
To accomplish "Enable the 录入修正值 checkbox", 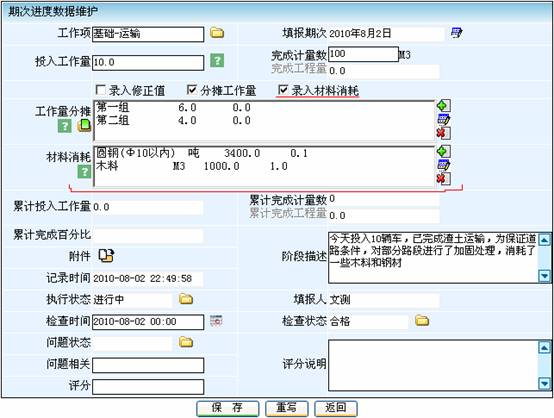I will pos(101,90).
